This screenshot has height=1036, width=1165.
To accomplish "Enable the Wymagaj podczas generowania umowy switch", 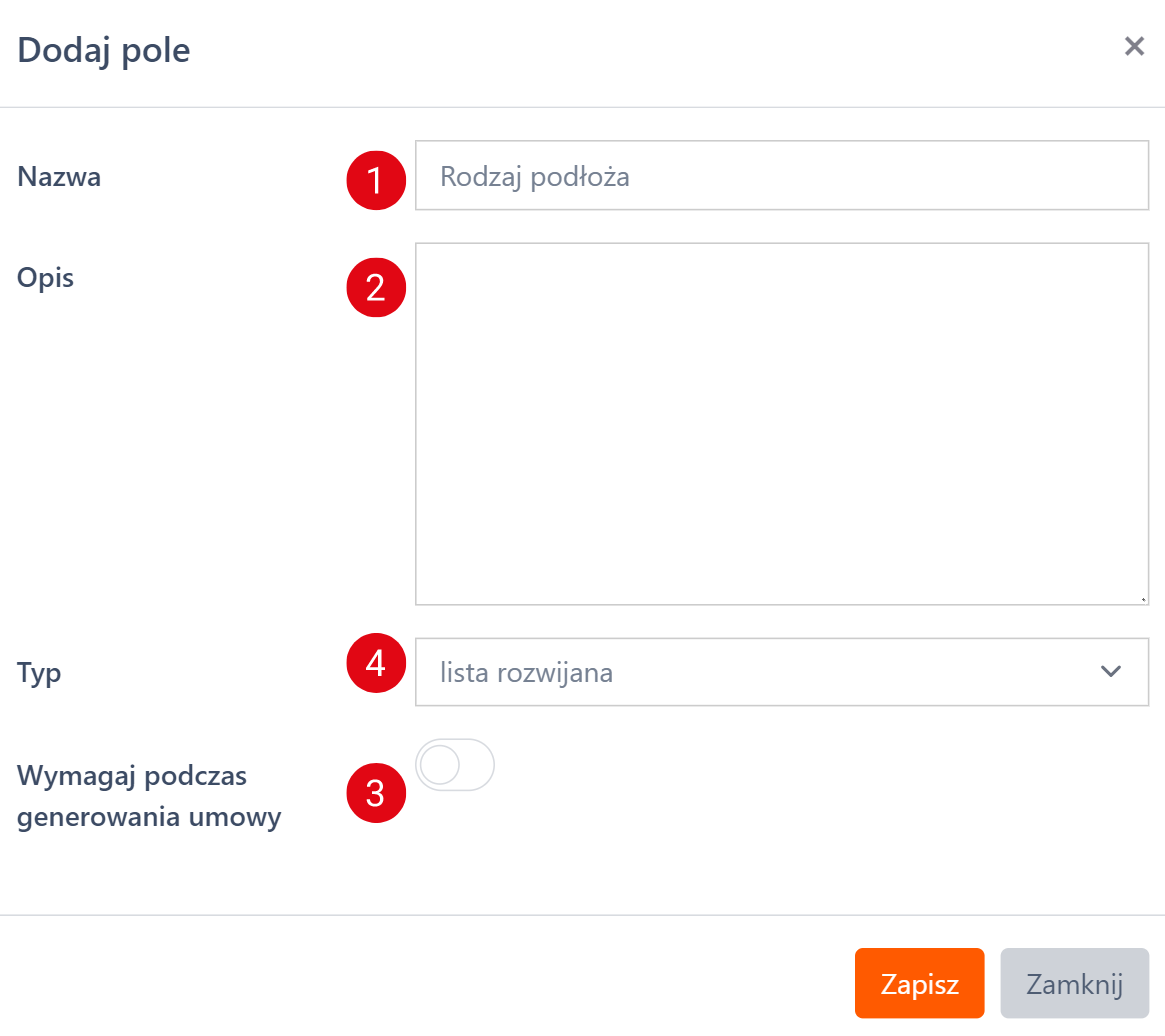I will [455, 766].
